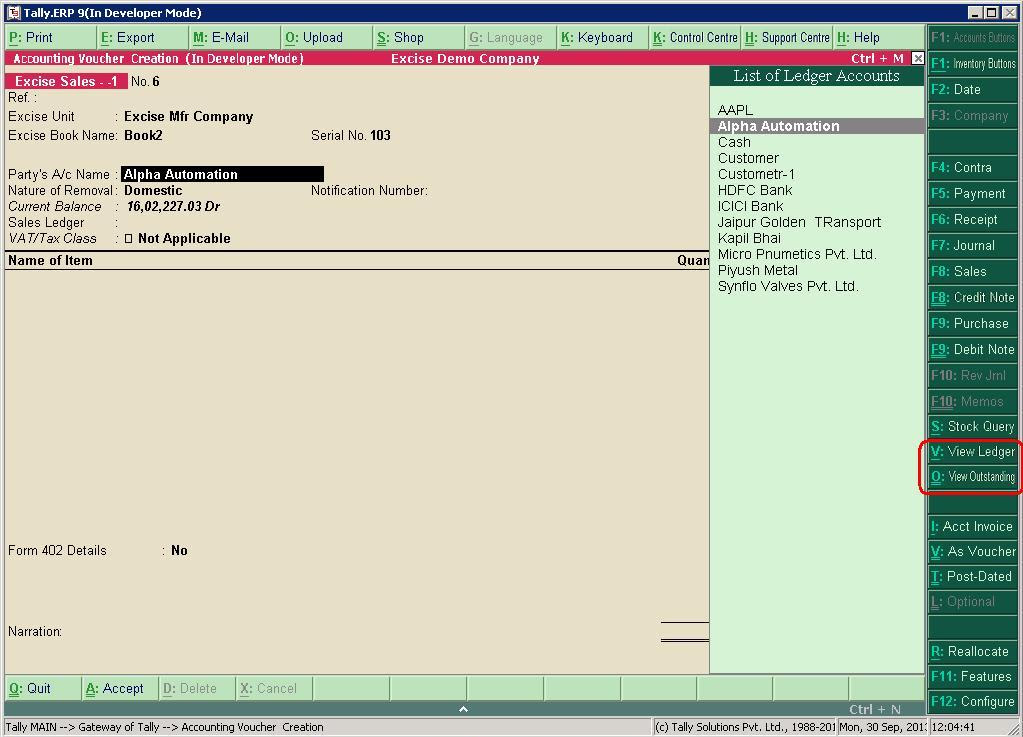
Task: Select HDFC Bank ledger
Action: click(x=817, y=190)
